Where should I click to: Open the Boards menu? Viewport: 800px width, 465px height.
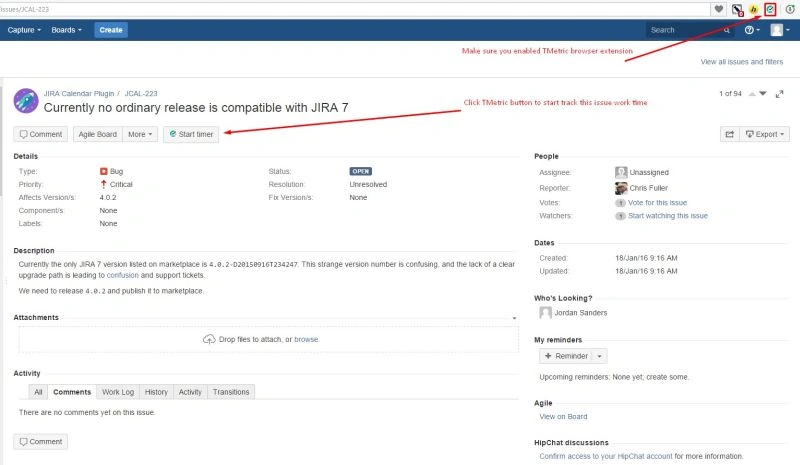[x=66, y=30]
